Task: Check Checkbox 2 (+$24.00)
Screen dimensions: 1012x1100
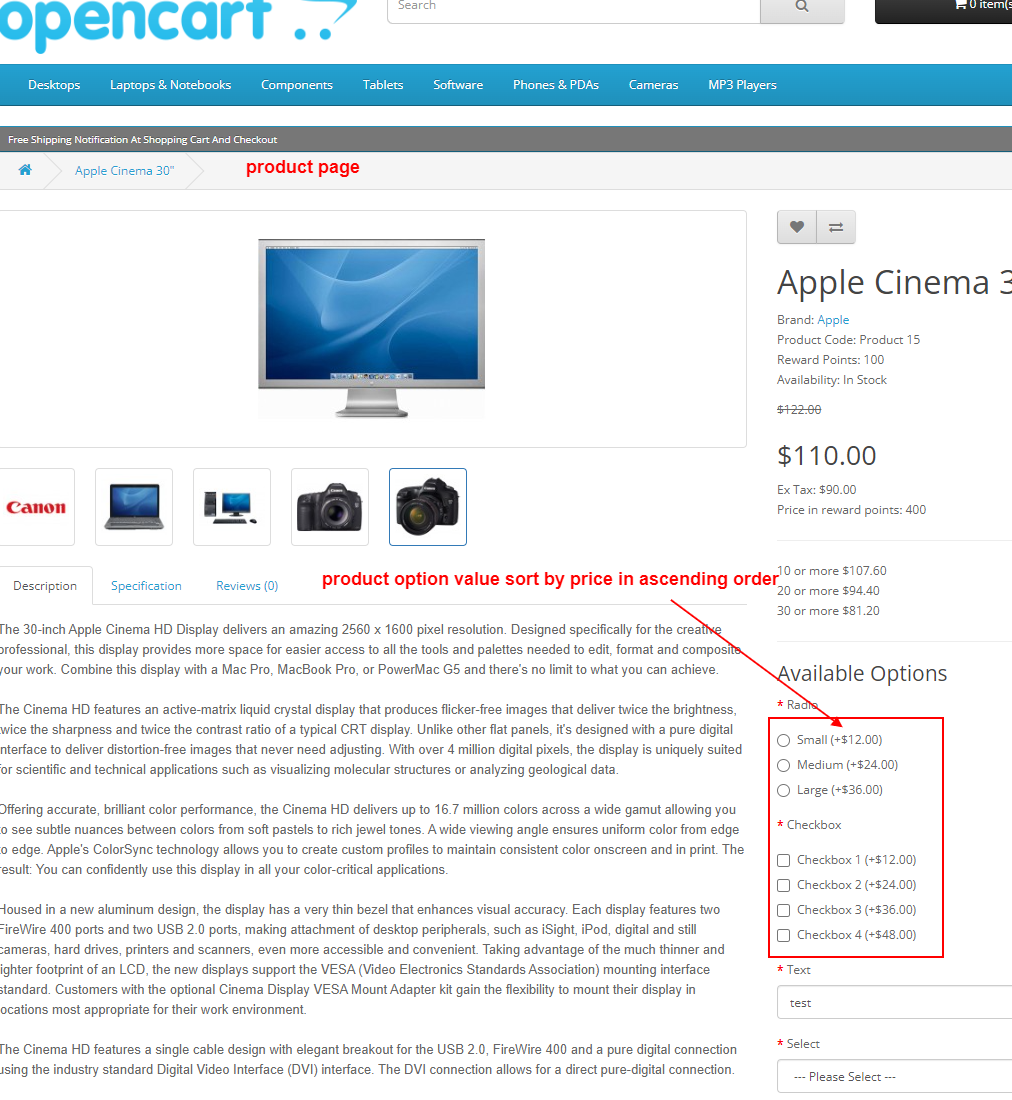Action: pyautogui.click(x=783, y=884)
